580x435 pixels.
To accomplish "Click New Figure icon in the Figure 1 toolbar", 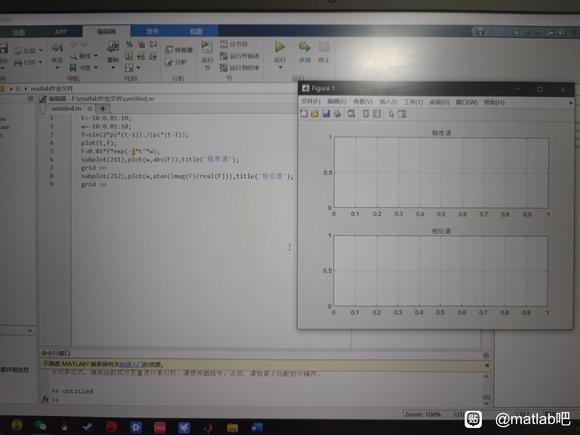I will 304,114.
